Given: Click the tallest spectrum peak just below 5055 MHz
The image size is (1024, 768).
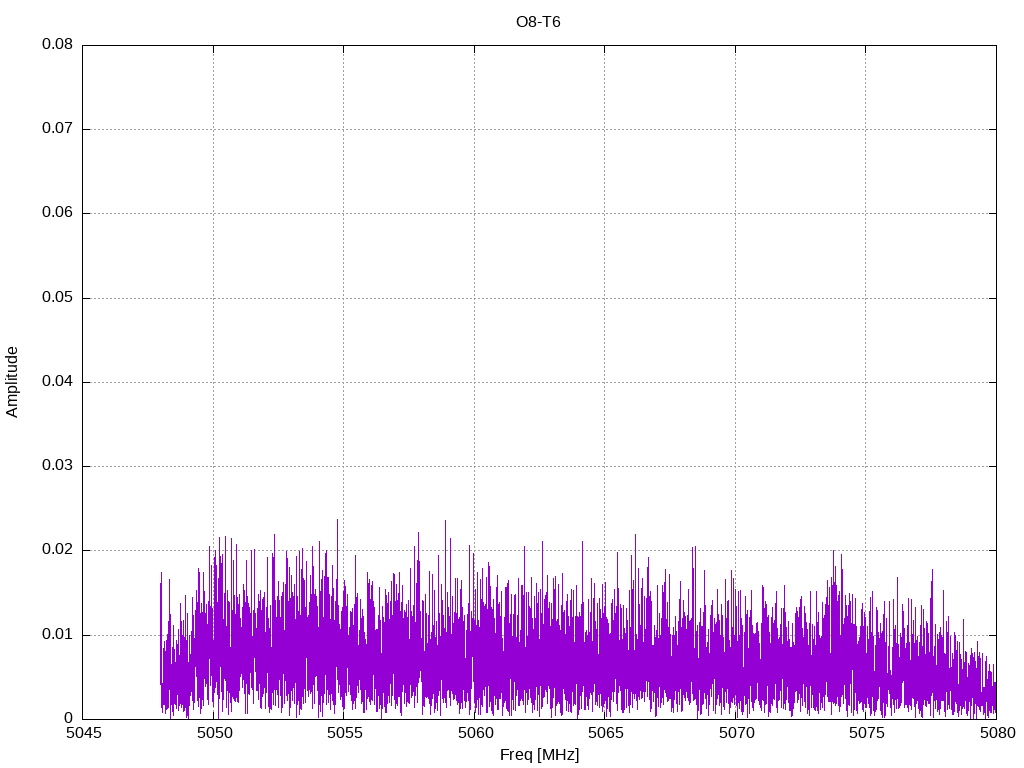Looking at the screenshot, I should (337, 522).
